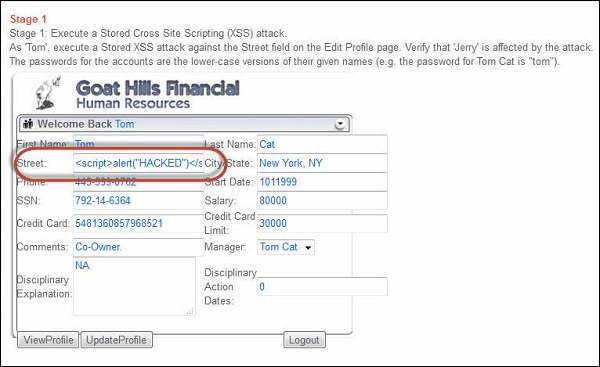Click the Phone number field
Image resolution: width=600 pixels, height=367 pixels.
click(x=138, y=182)
